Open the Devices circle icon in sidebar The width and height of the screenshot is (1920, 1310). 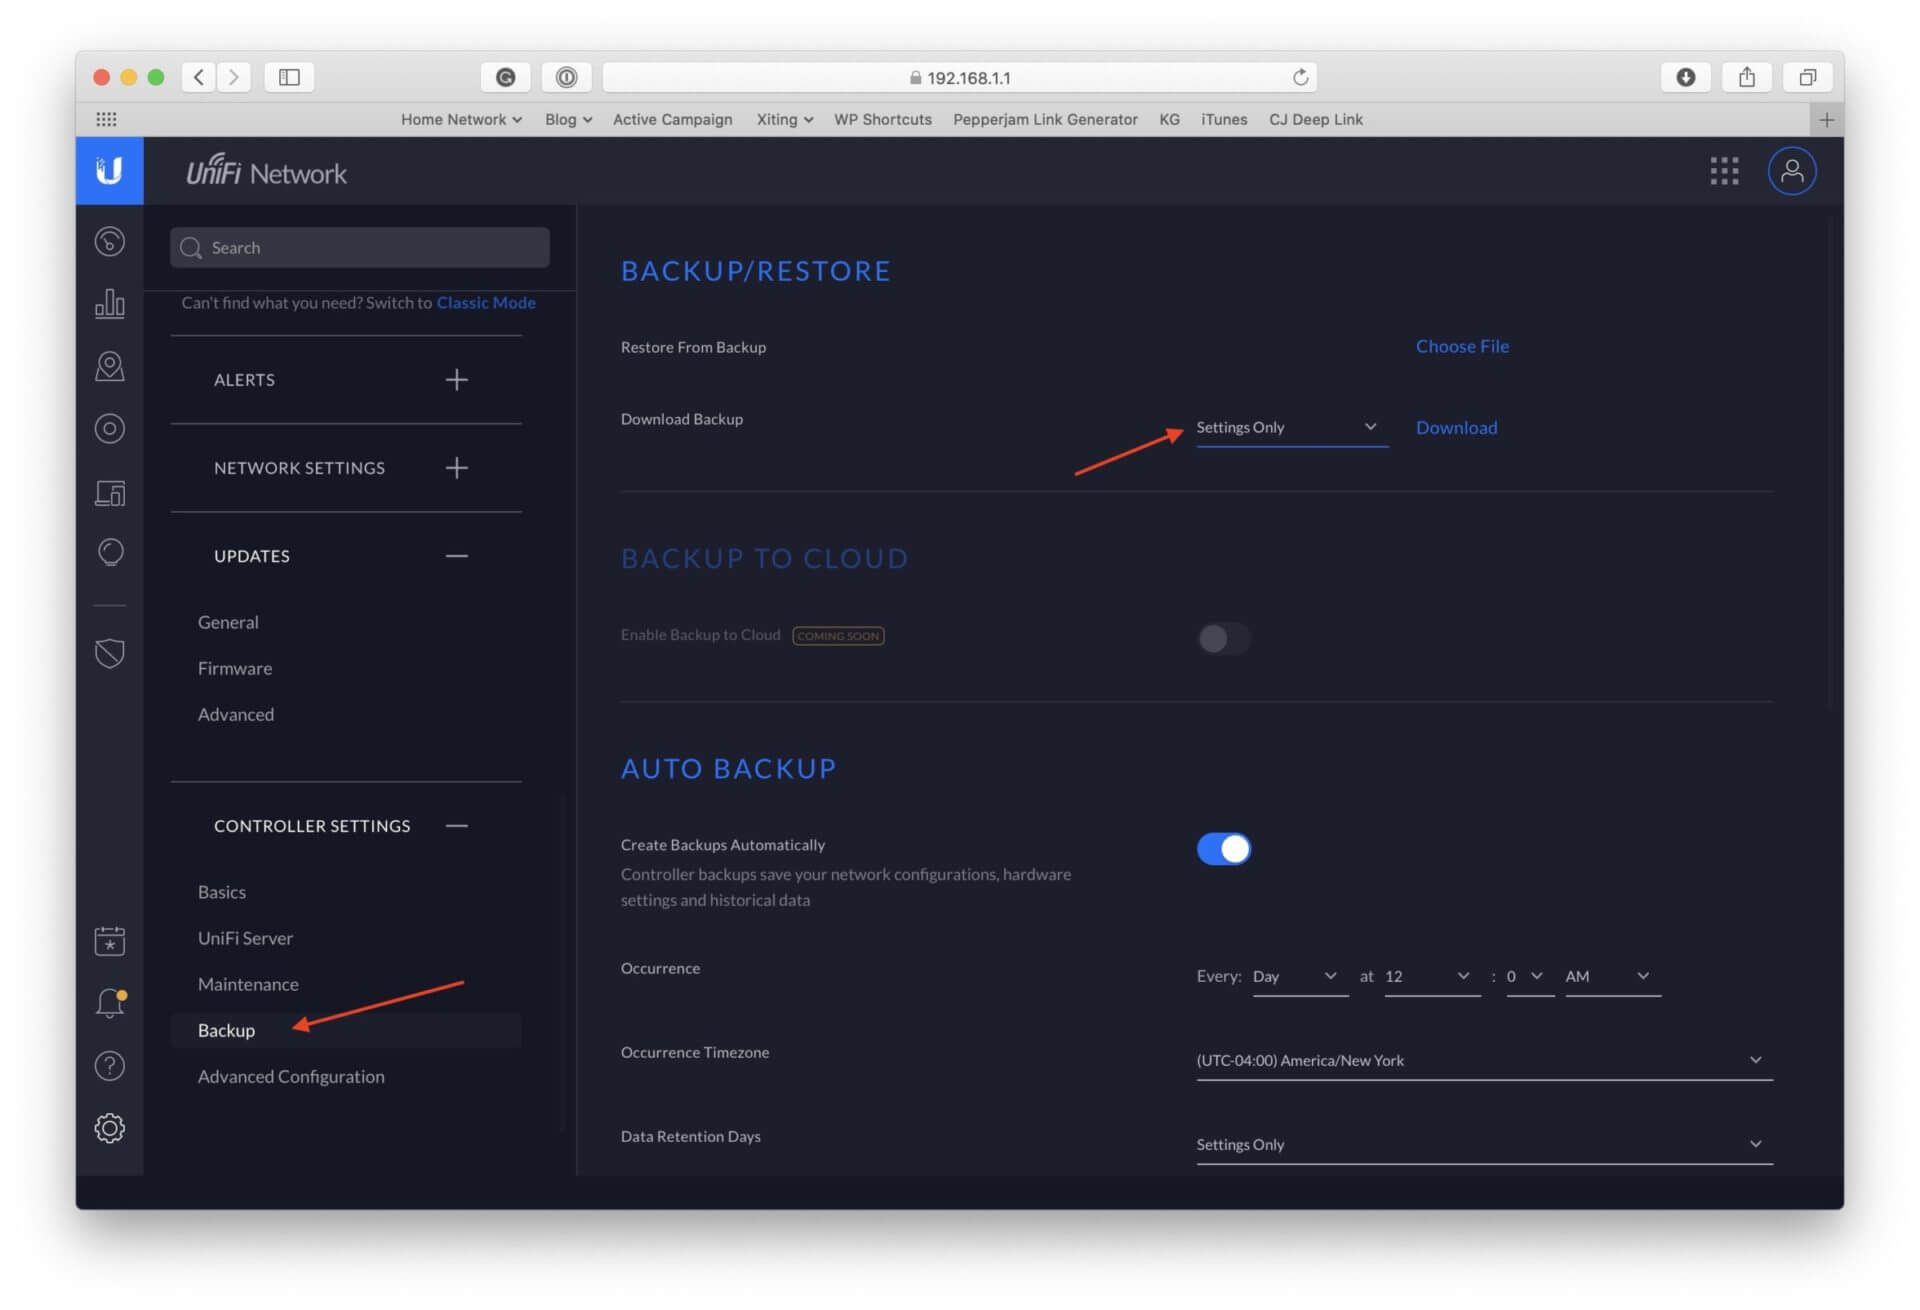click(110, 428)
